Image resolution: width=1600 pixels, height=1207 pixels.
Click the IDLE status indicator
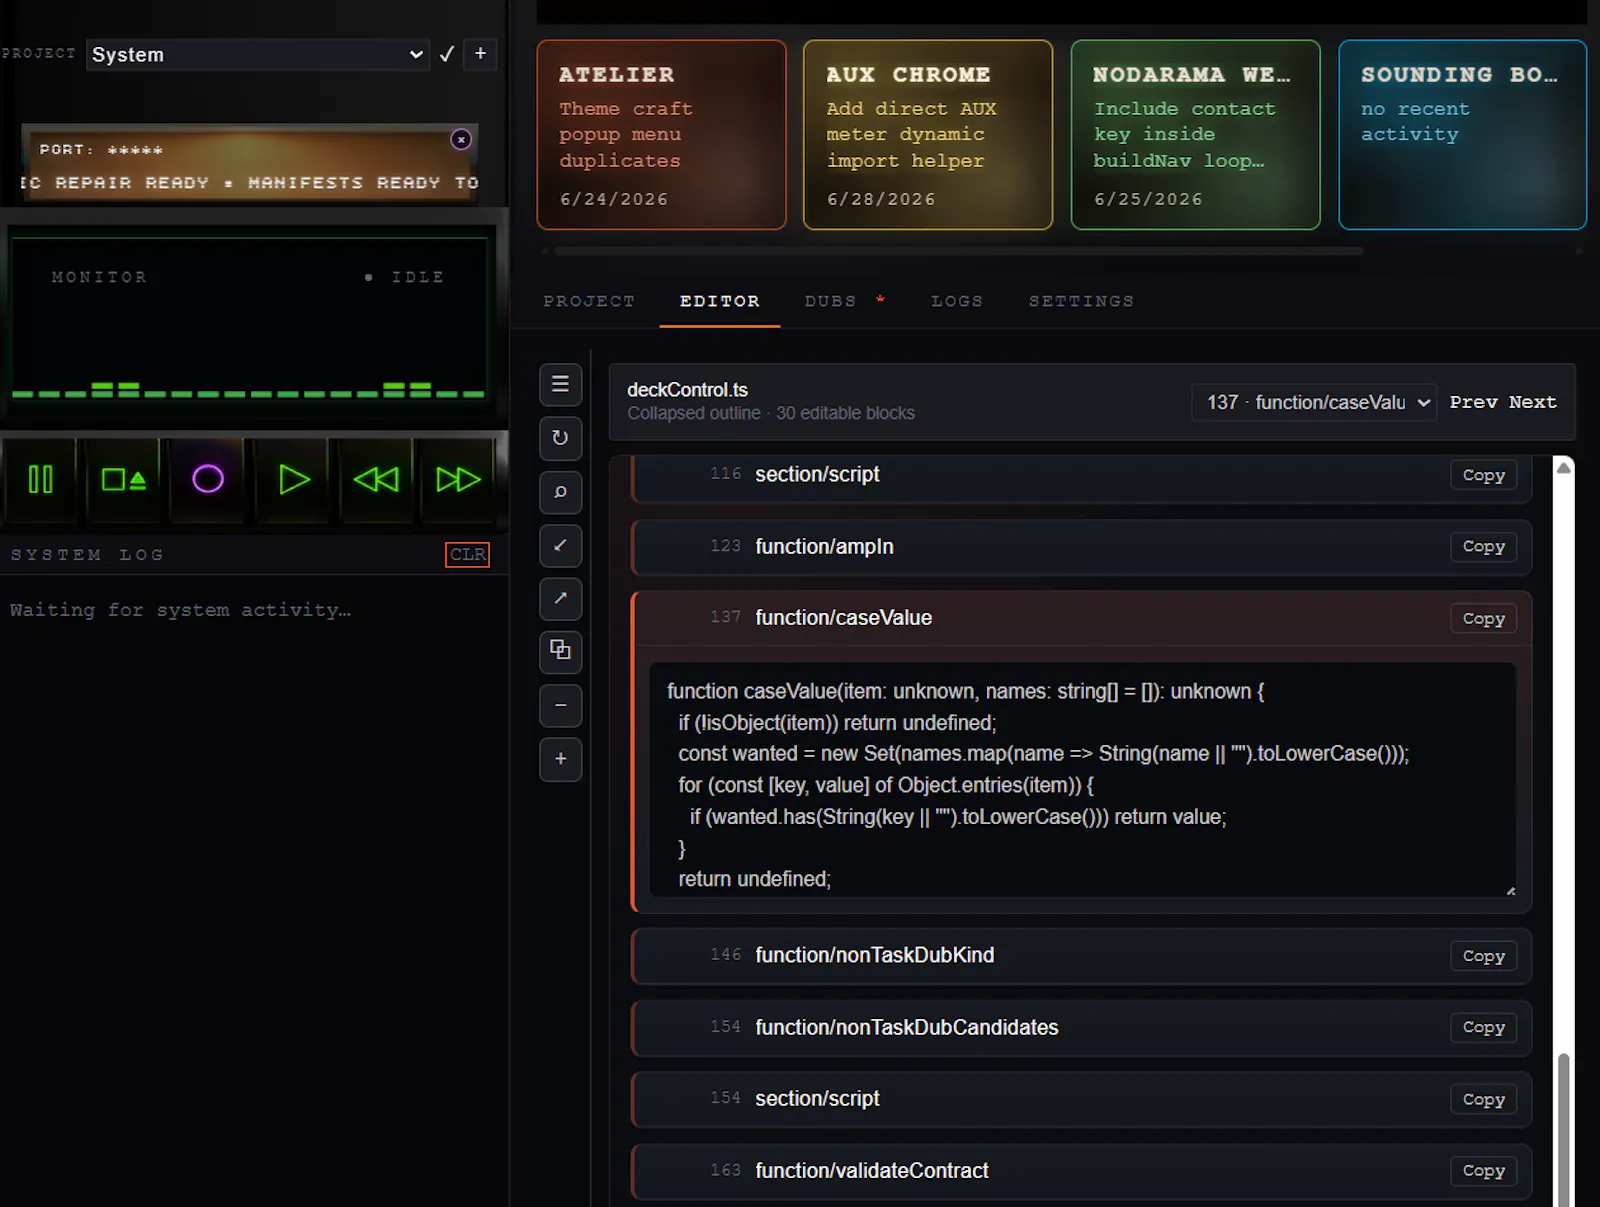[405, 277]
